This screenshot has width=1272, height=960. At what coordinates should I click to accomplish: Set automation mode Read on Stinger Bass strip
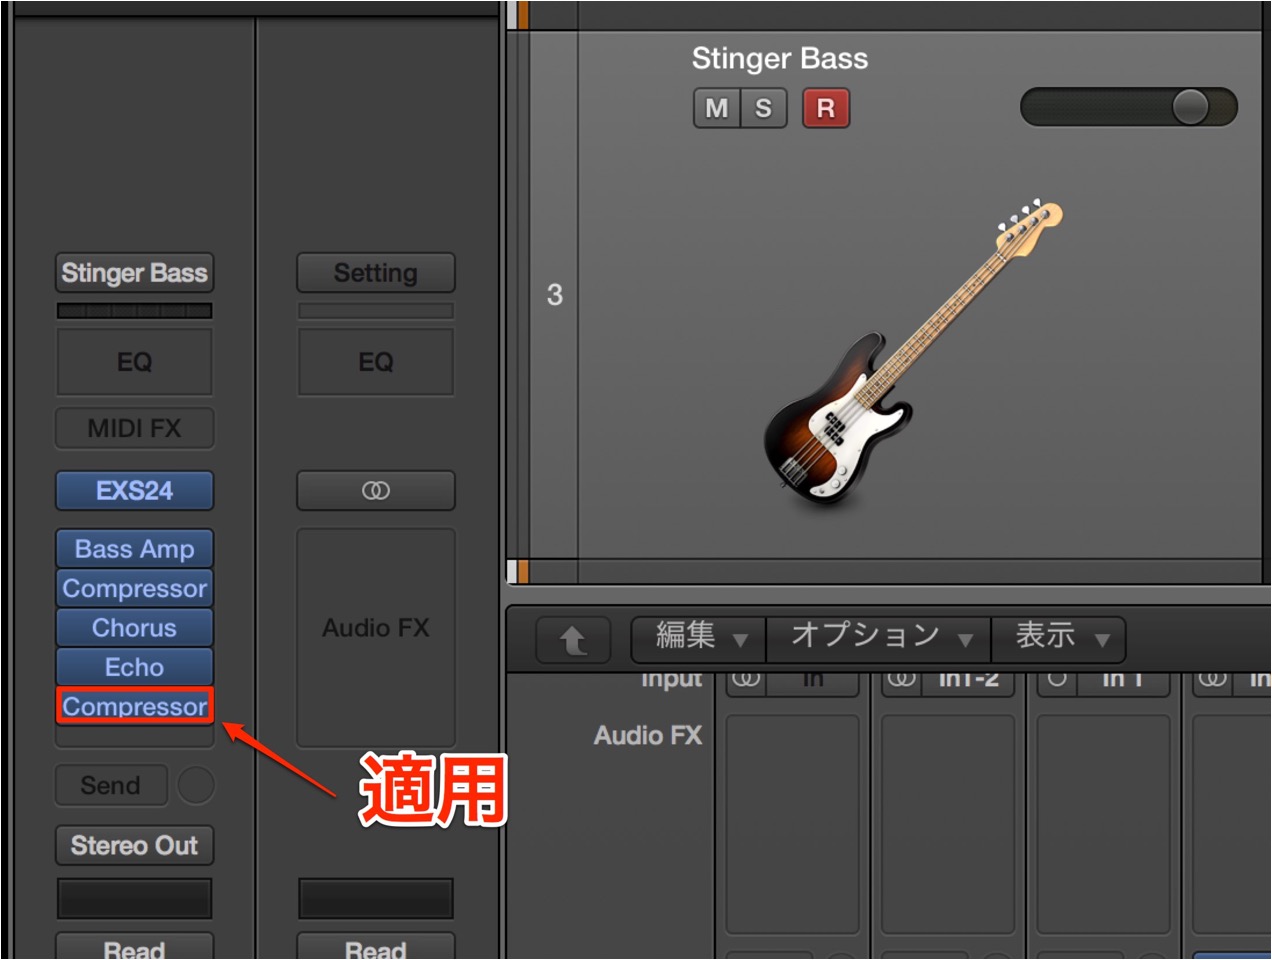[134, 948]
